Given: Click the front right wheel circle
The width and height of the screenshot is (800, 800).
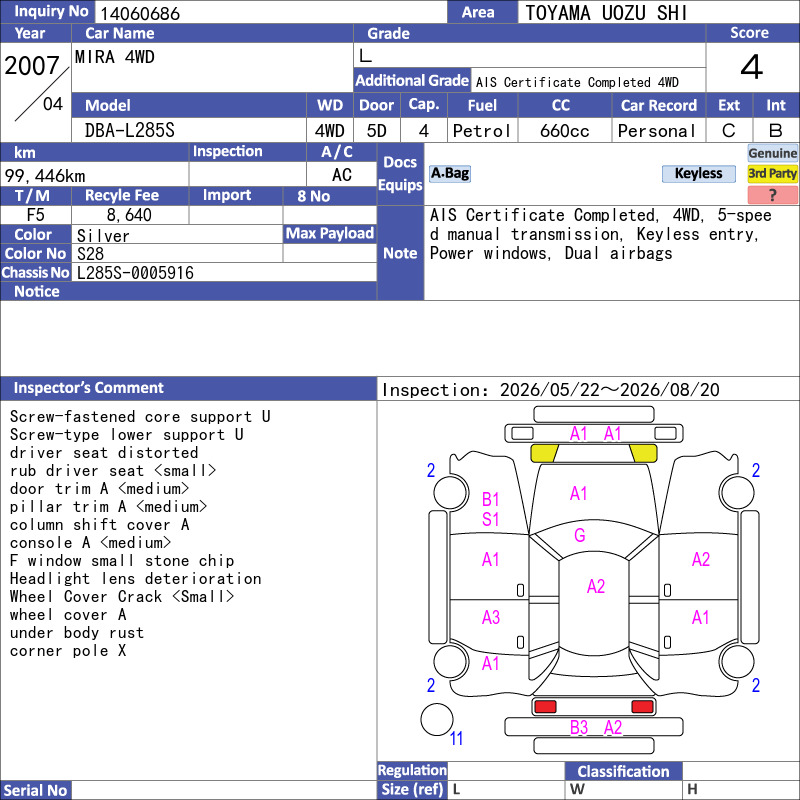Looking at the screenshot, I should [737, 492].
